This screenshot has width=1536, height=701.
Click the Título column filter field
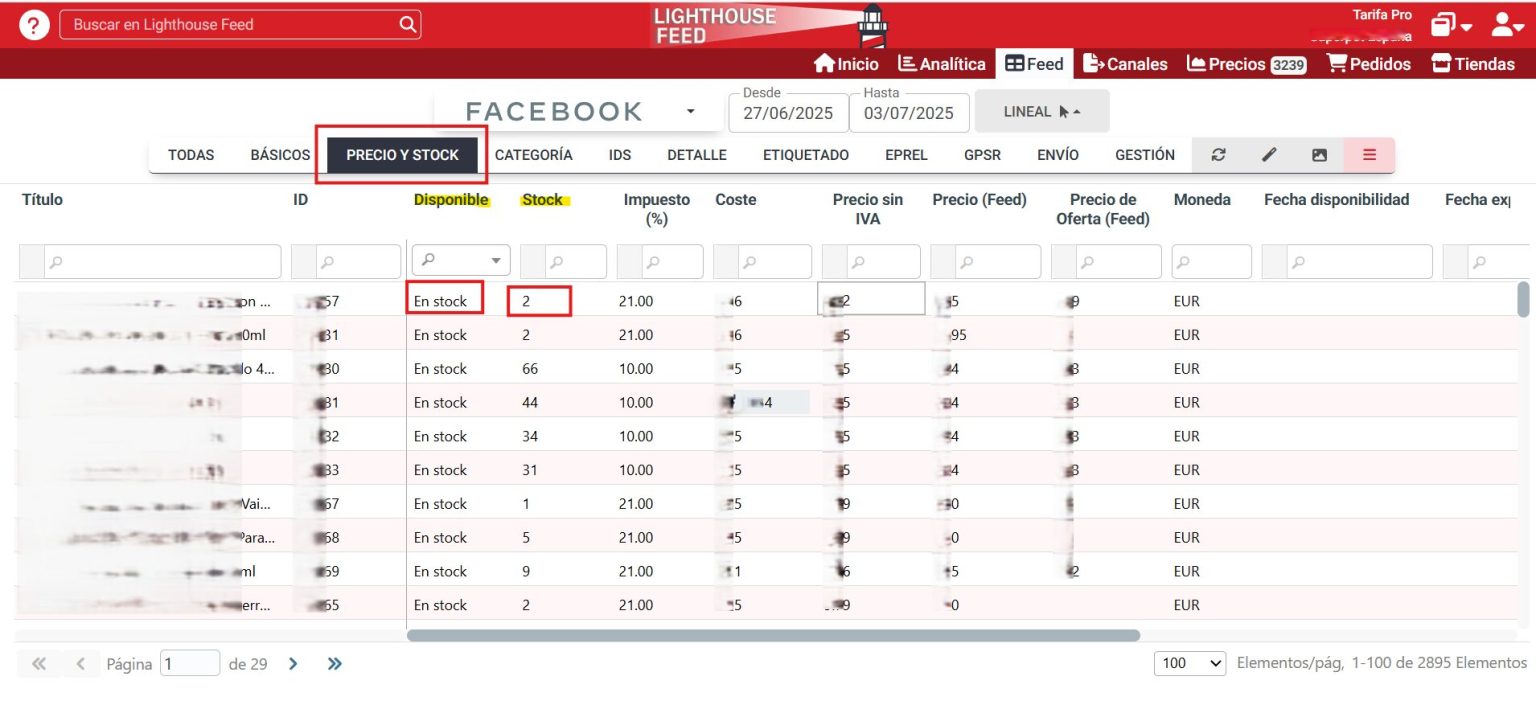162,262
